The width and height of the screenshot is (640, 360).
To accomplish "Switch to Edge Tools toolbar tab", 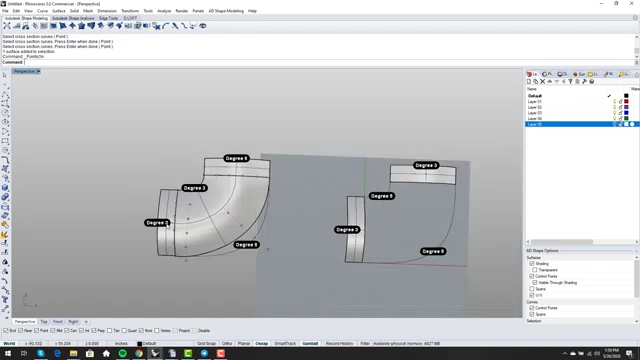I will [x=109, y=18].
